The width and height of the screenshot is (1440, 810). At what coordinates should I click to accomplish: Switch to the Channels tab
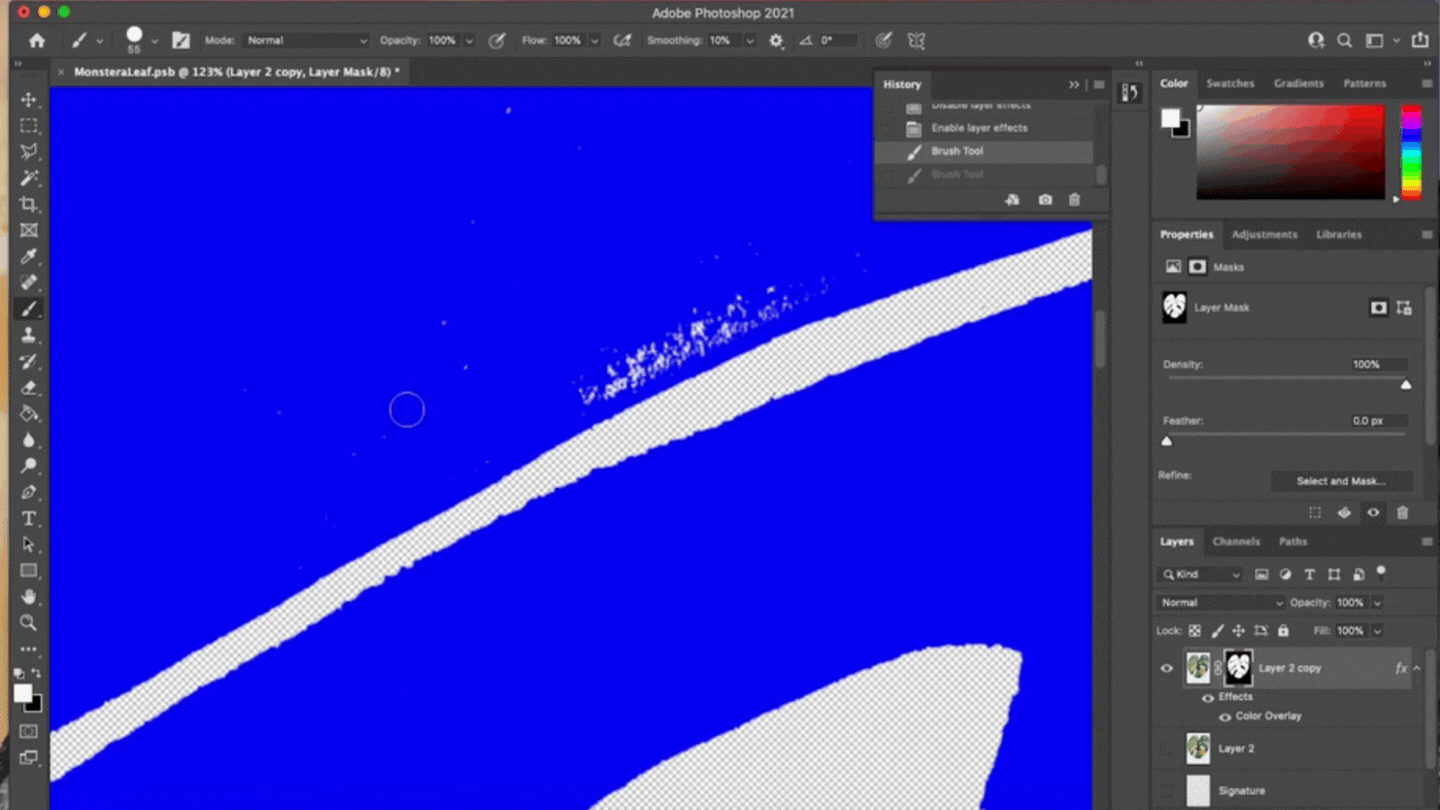pos(1237,541)
